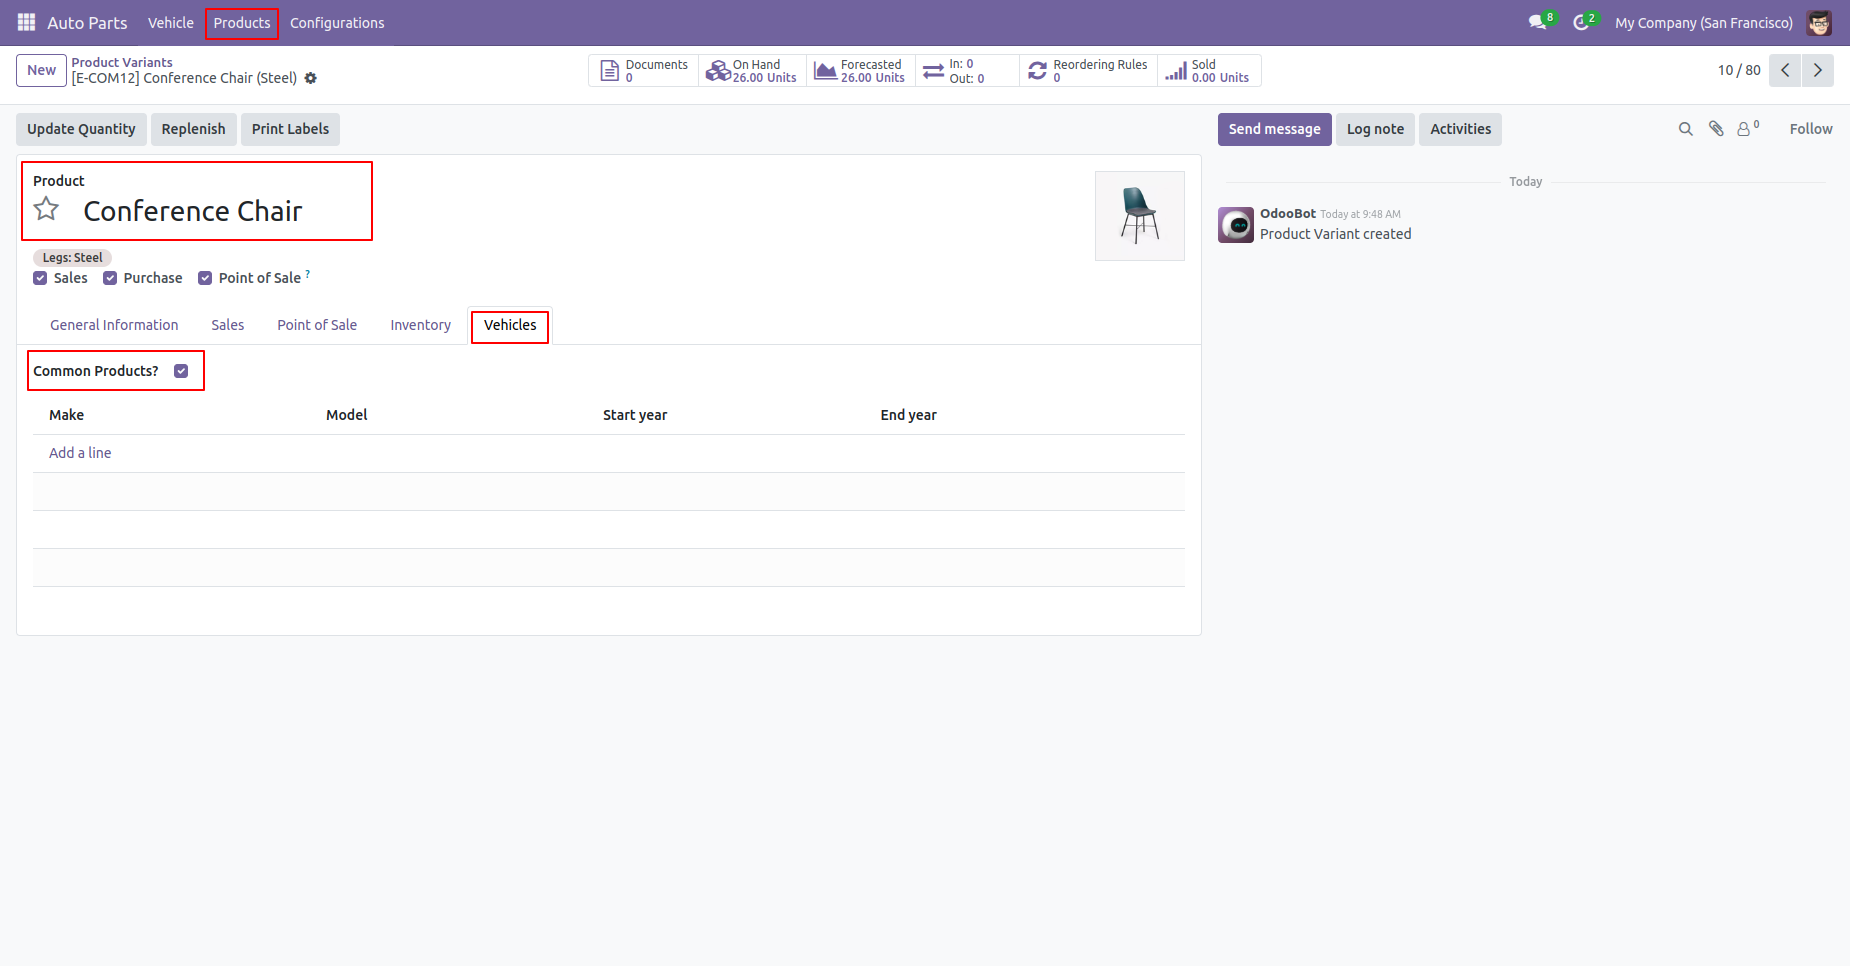
Task: Switch to the Point of Sale tab
Action: (317, 325)
